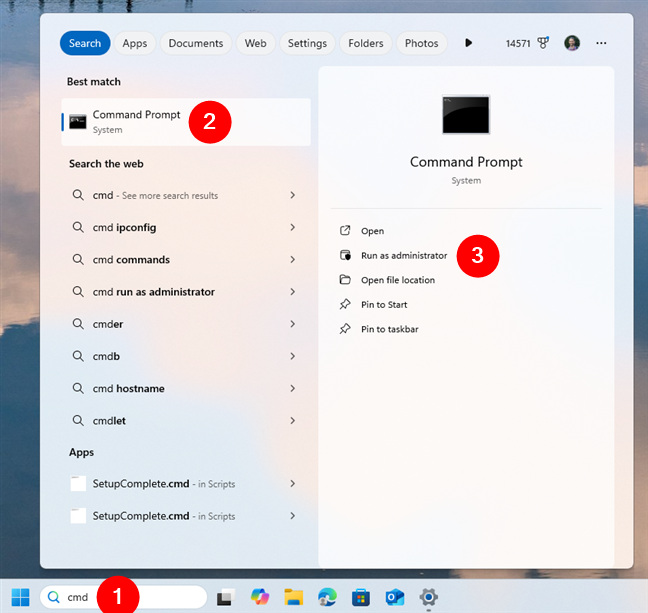Expand the cmd commands suggestion chevron

click(293, 259)
